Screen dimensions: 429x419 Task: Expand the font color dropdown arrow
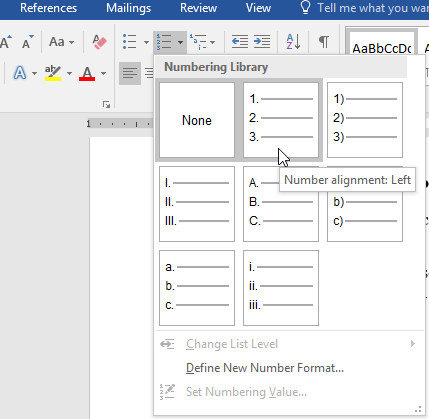[x=104, y=73]
